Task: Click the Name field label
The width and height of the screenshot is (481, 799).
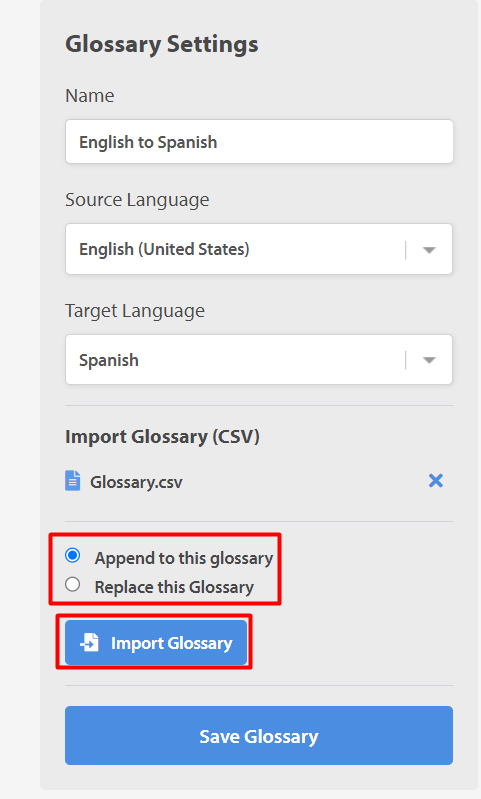Action: click(x=90, y=96)
